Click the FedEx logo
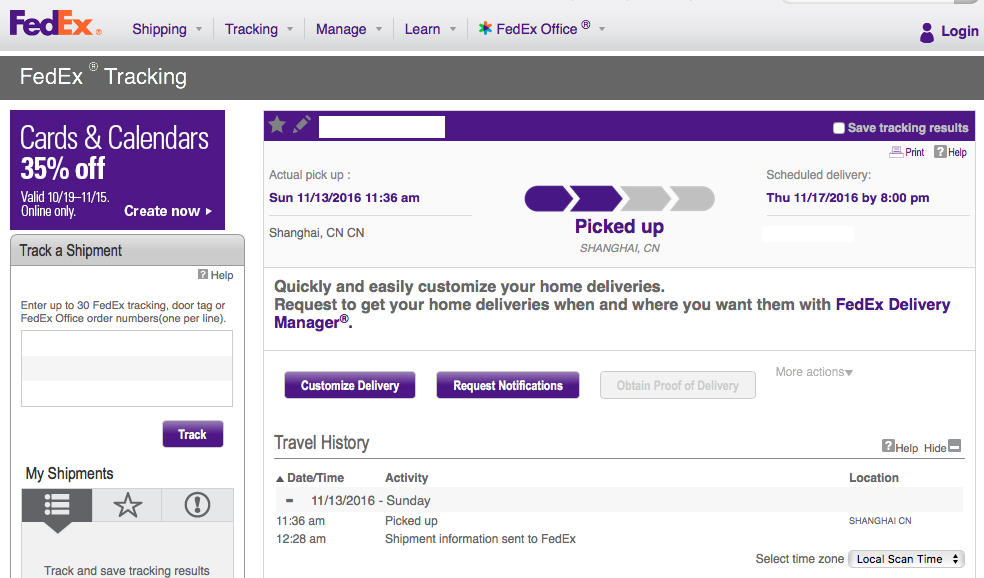984x578 pixels. coord(55,24)
